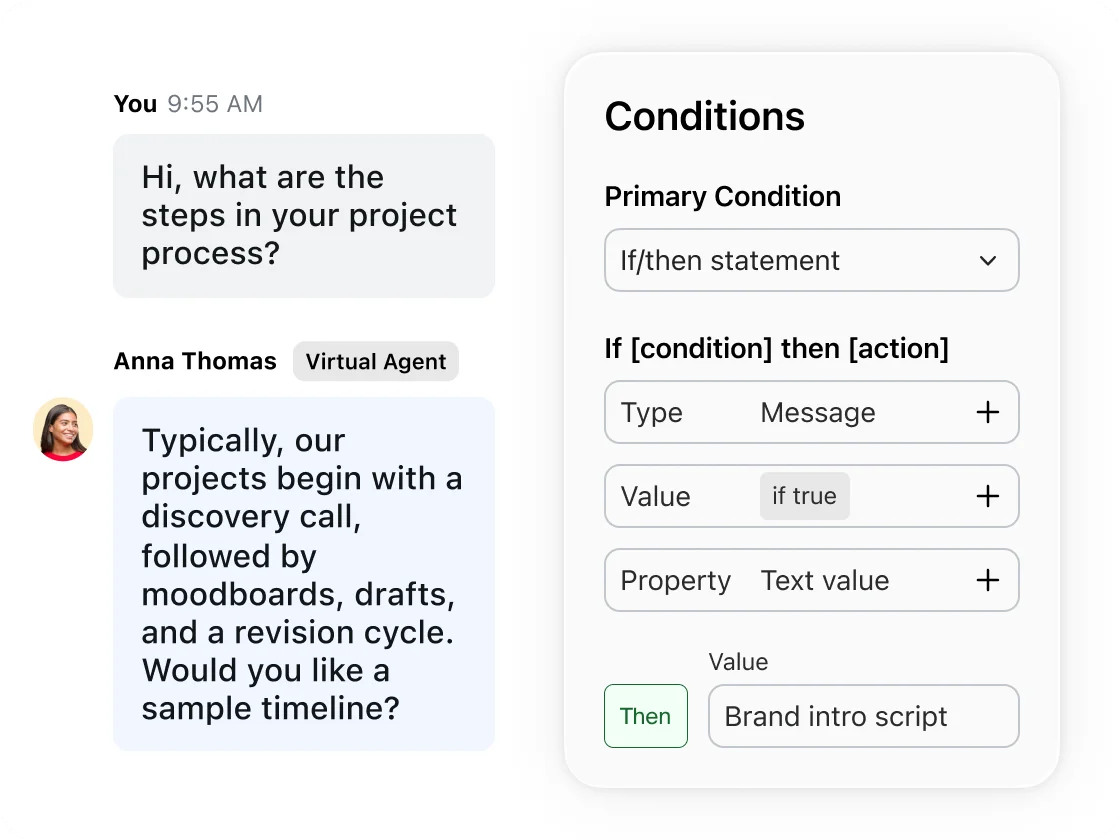Click the Virtual Agent reply bubble
This screenshot has width=1120, height=840.
(x=303, y=574)
